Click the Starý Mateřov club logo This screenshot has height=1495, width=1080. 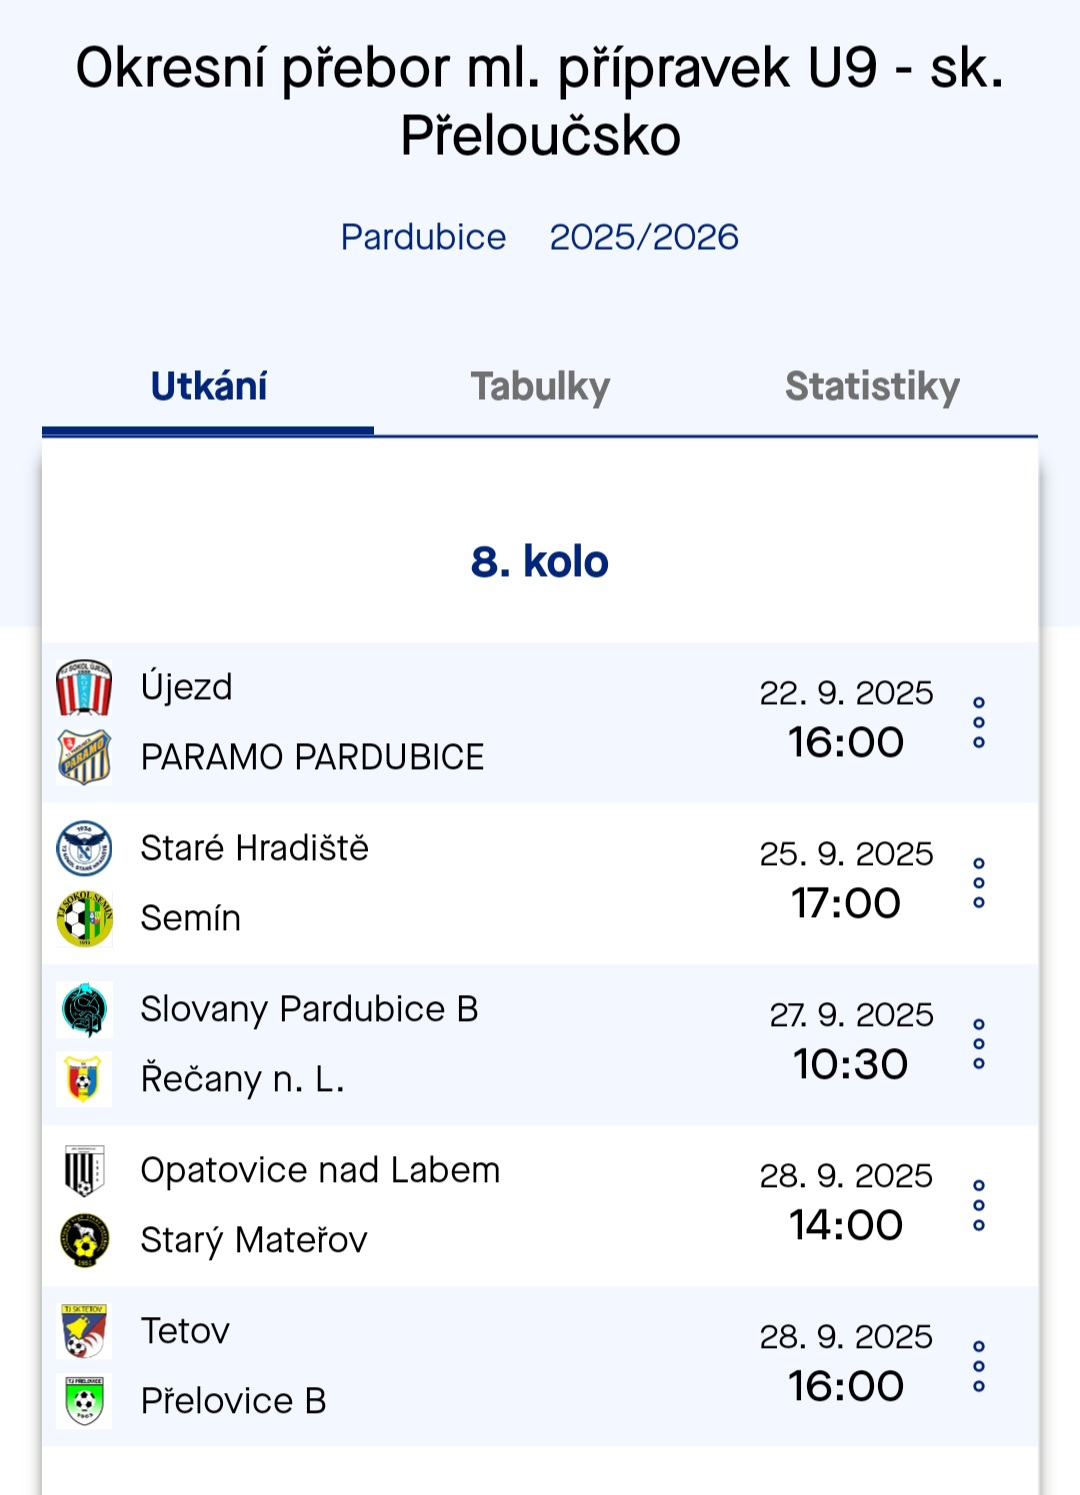84,1240
